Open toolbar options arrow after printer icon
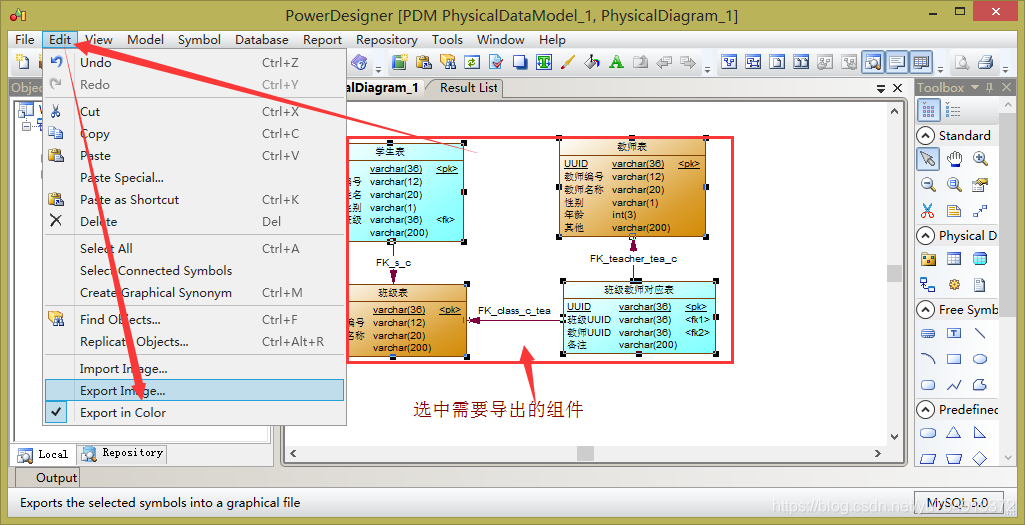 (1006, 69)
